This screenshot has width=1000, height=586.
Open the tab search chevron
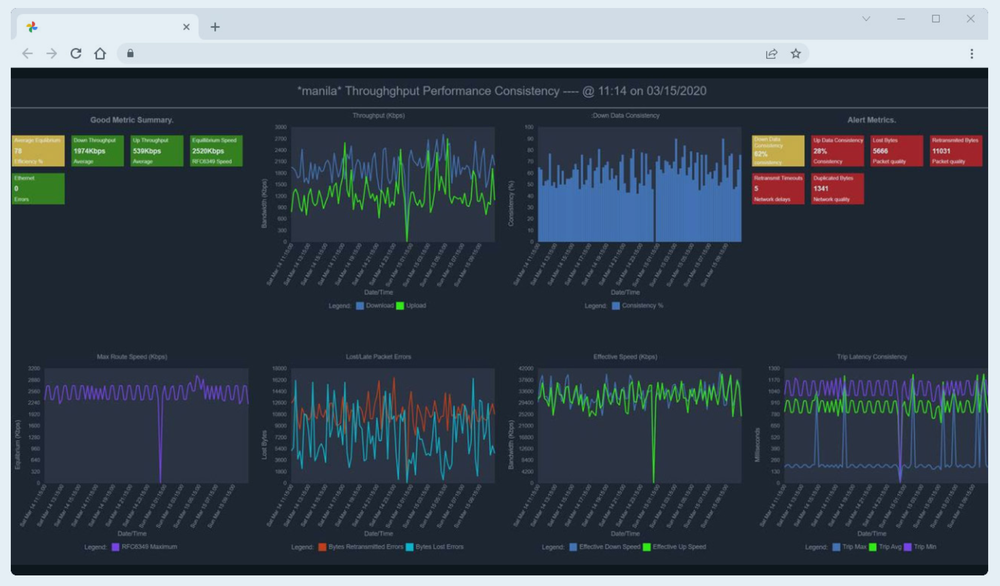pyautogui.click(x=866, y=18)
